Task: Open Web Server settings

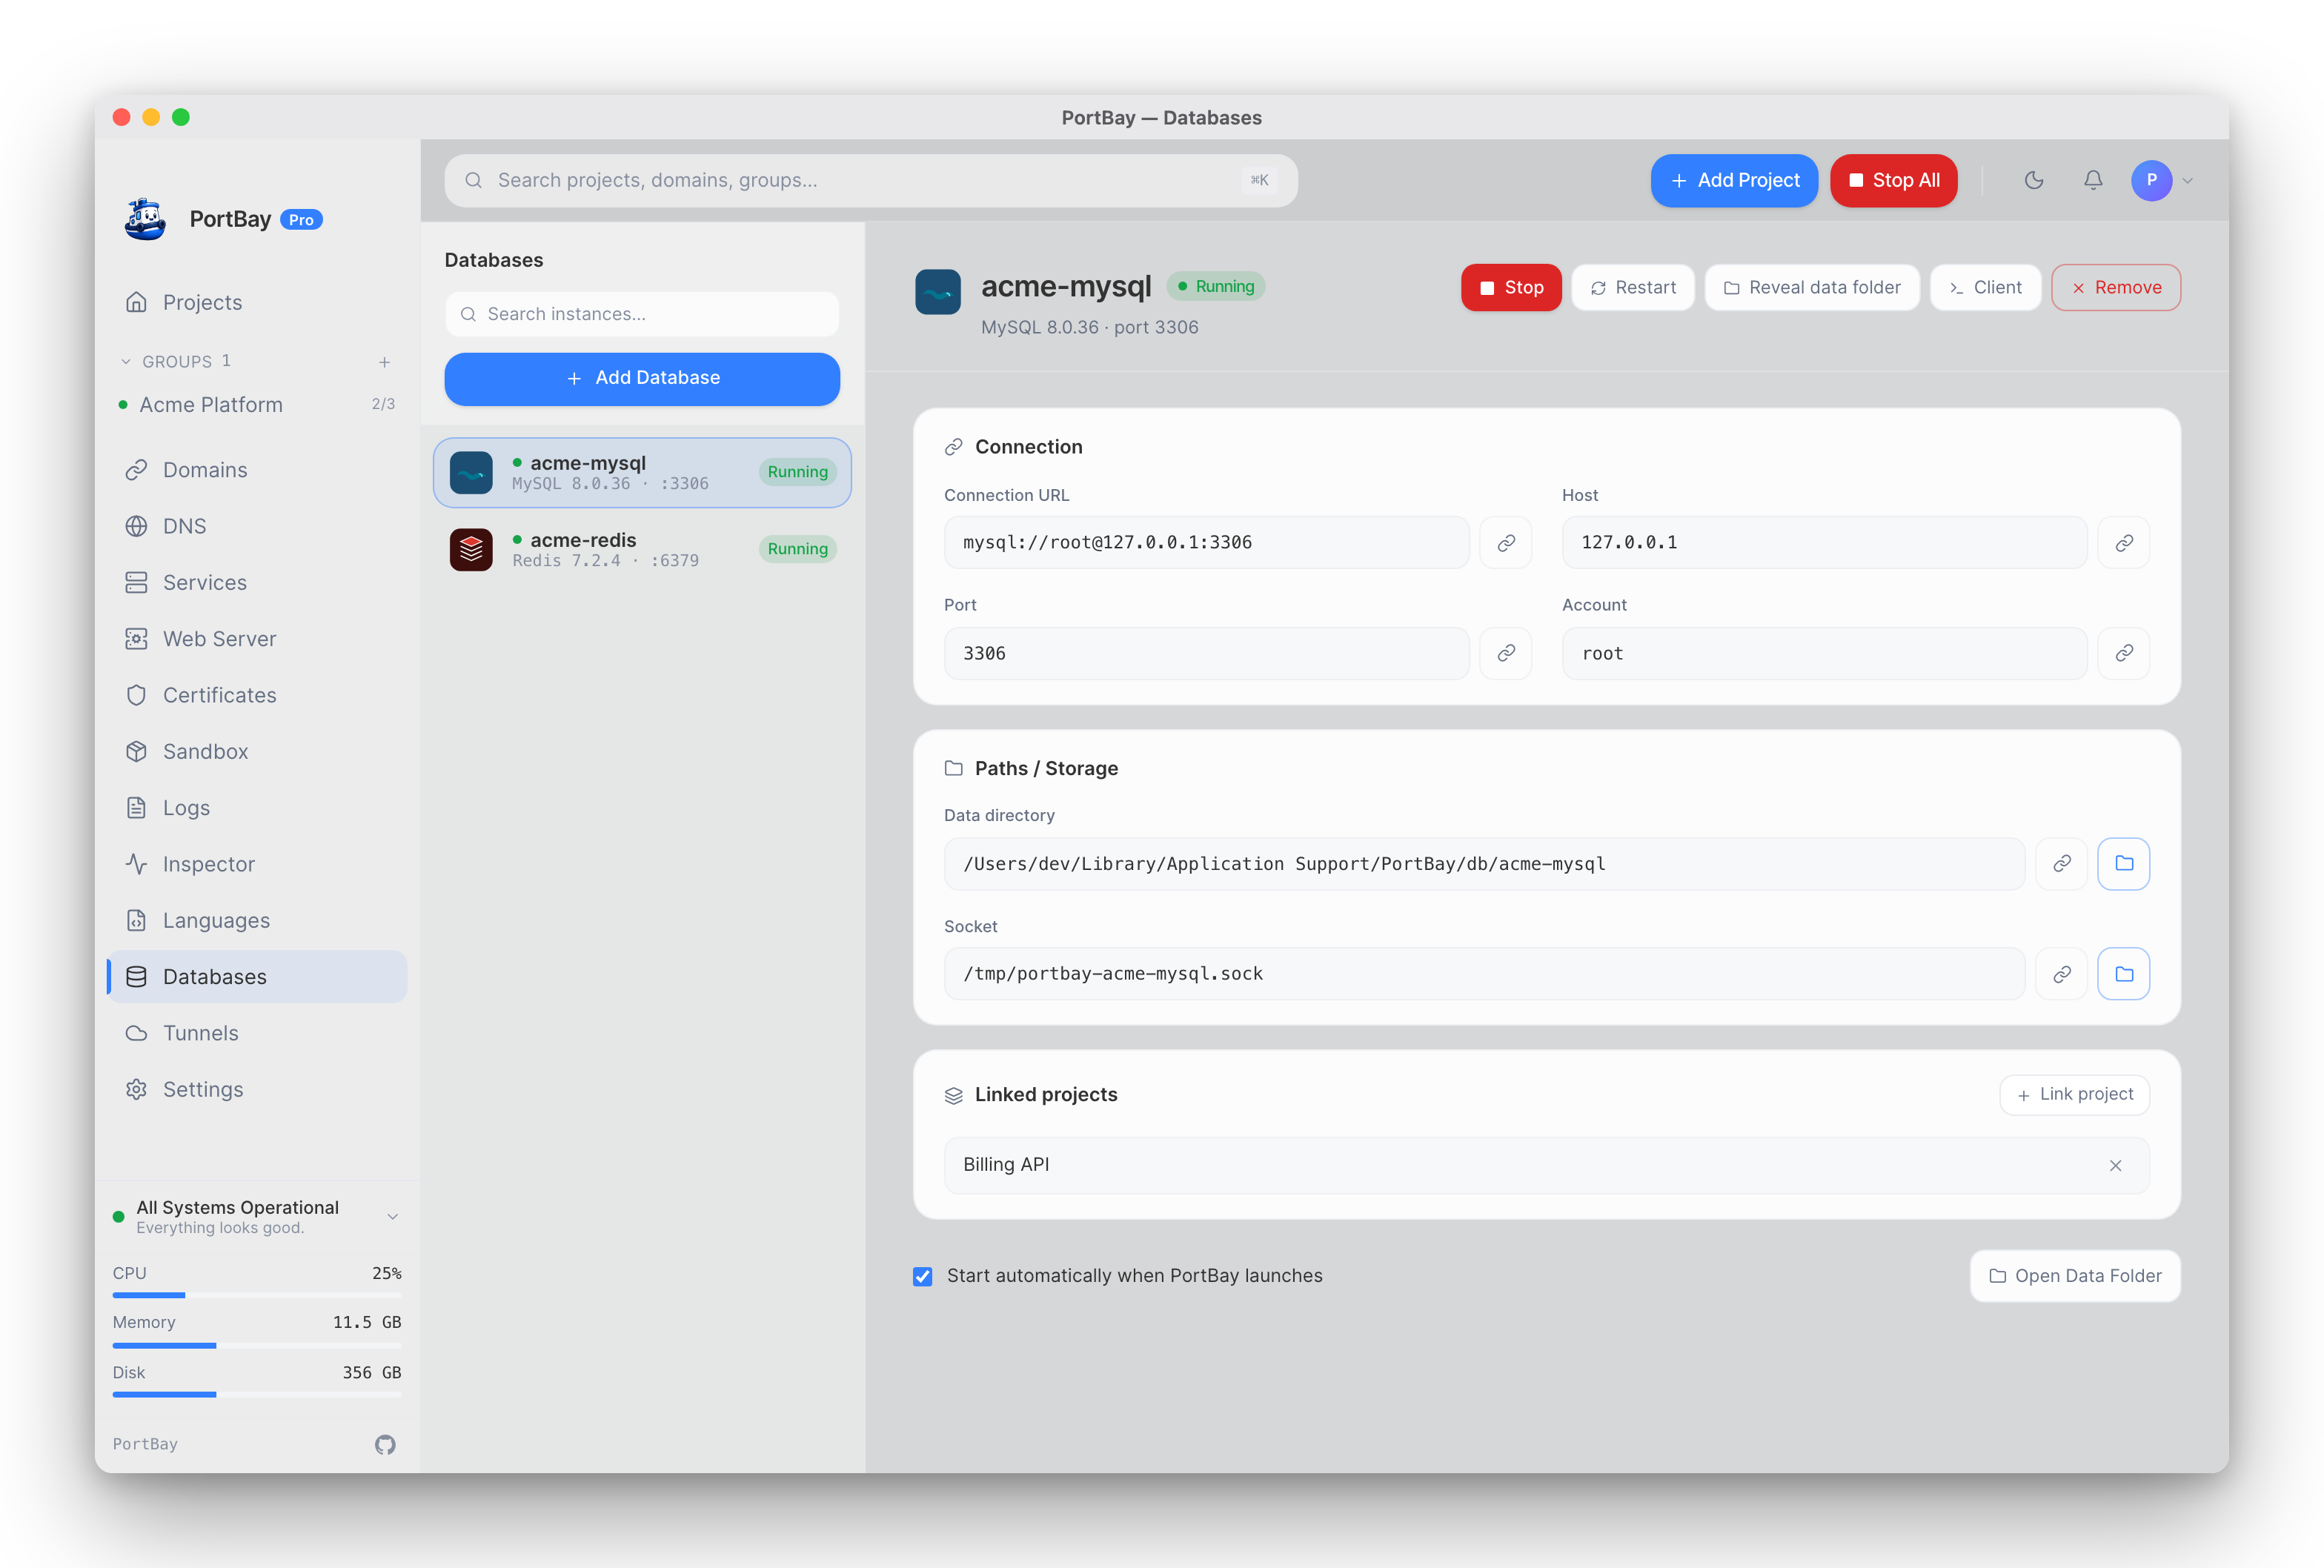Action: [x=257, y=639]
